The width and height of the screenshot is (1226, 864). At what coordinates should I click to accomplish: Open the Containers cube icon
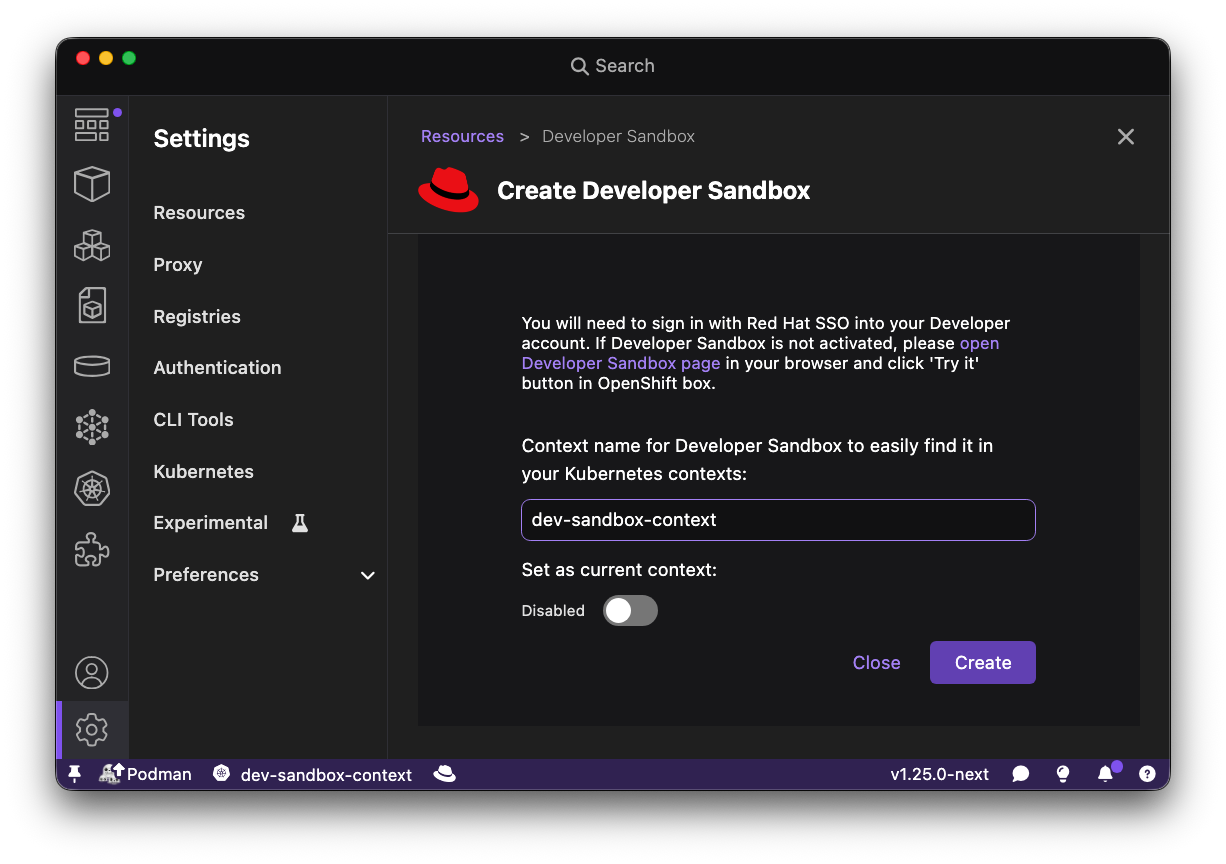(92, 184)
